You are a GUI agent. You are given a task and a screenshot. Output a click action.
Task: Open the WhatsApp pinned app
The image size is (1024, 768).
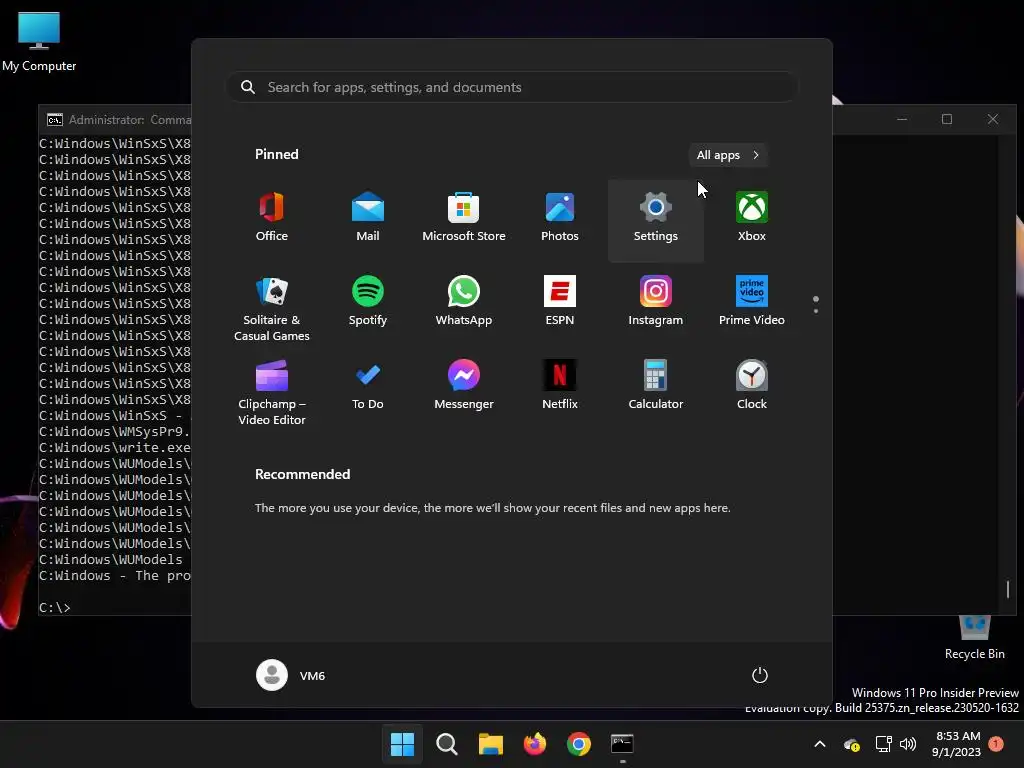click(x=464, y=302)
